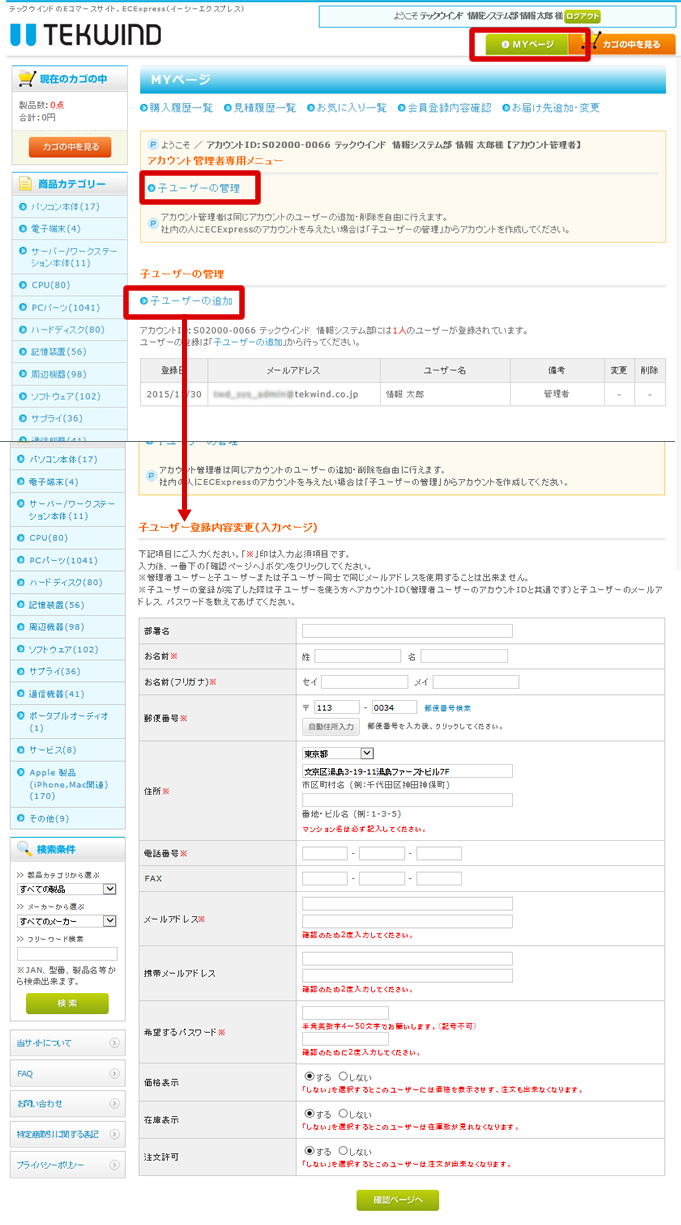Focus the メイ furigana field
This screenshot has width=681, height=1225.
[x=476, y=682]
